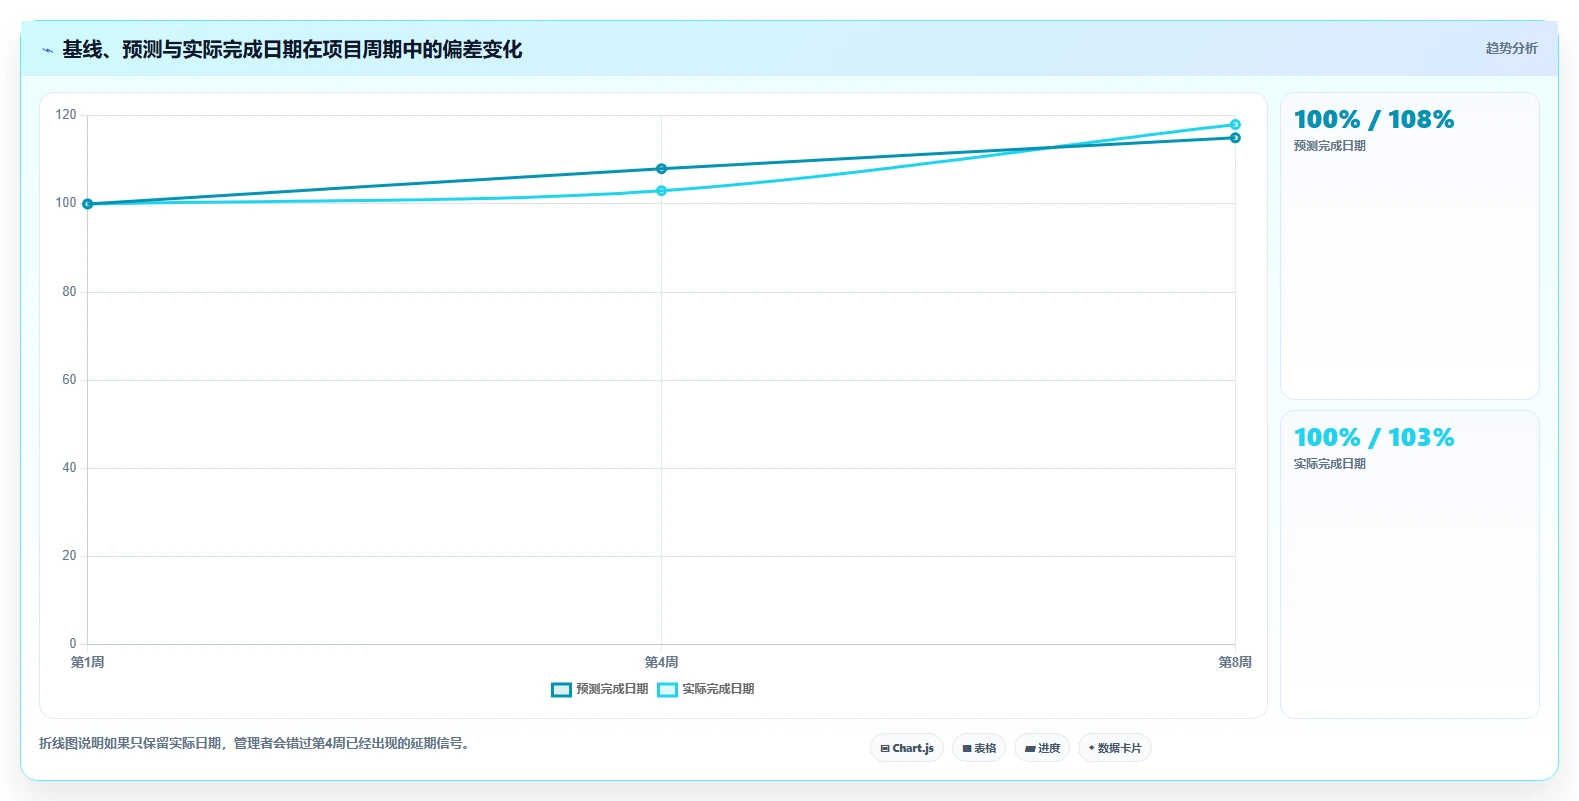Click the actual data point at 第8周
This screenshot has height=801, width=1579.
(1235, 125)
